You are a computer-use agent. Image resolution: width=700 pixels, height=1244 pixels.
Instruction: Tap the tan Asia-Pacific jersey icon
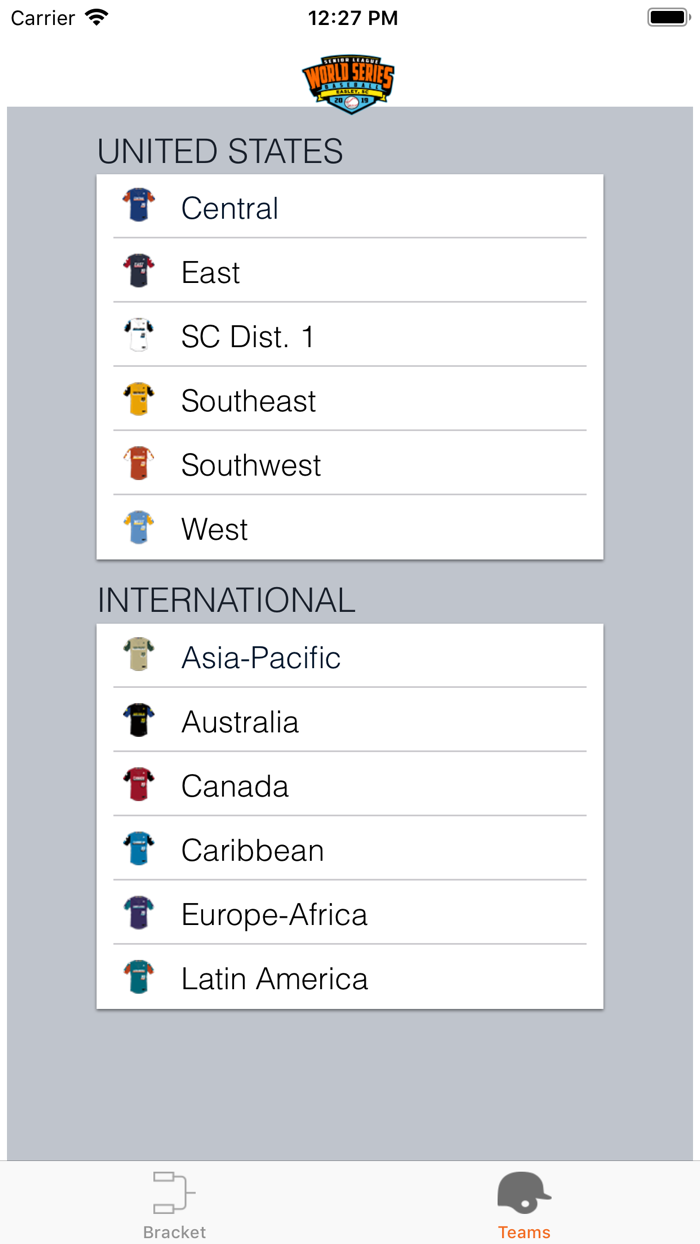click(139, 656)
